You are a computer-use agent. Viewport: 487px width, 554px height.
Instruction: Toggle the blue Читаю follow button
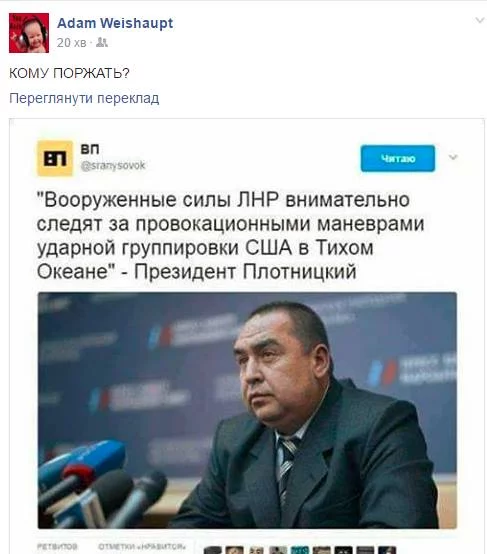coord(398,158)
